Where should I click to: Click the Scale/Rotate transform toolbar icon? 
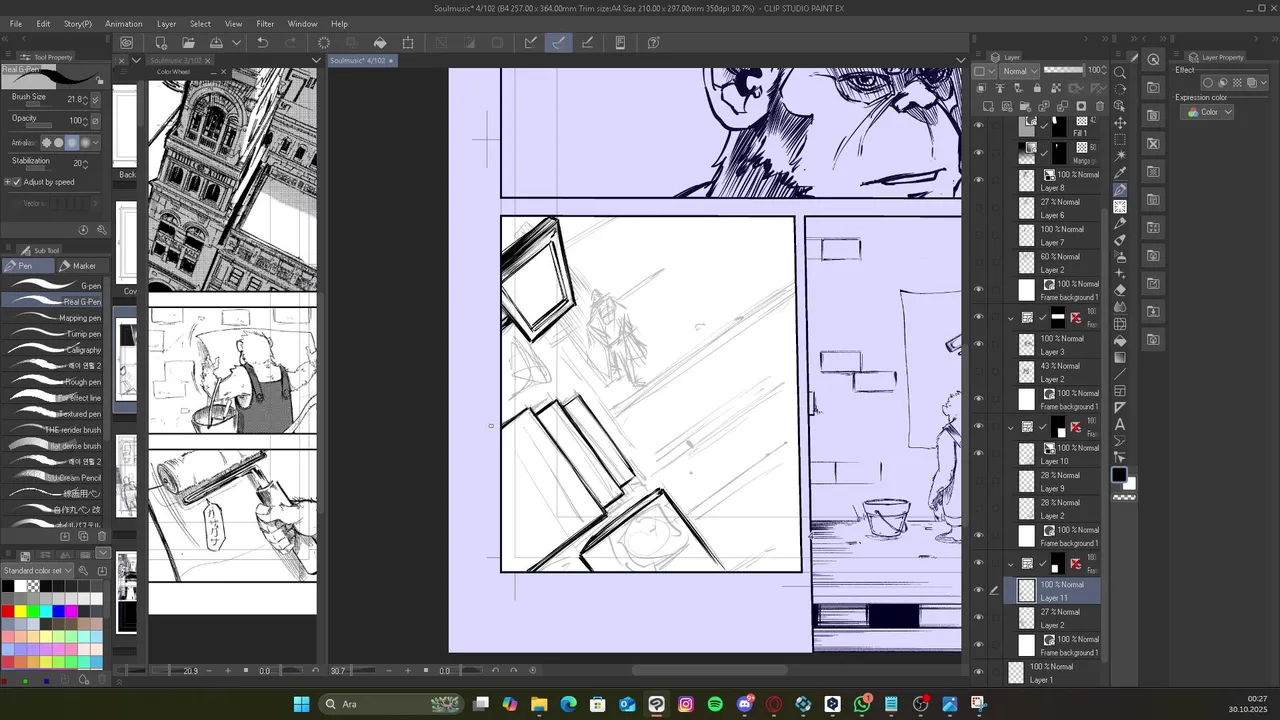pos(408,42)
